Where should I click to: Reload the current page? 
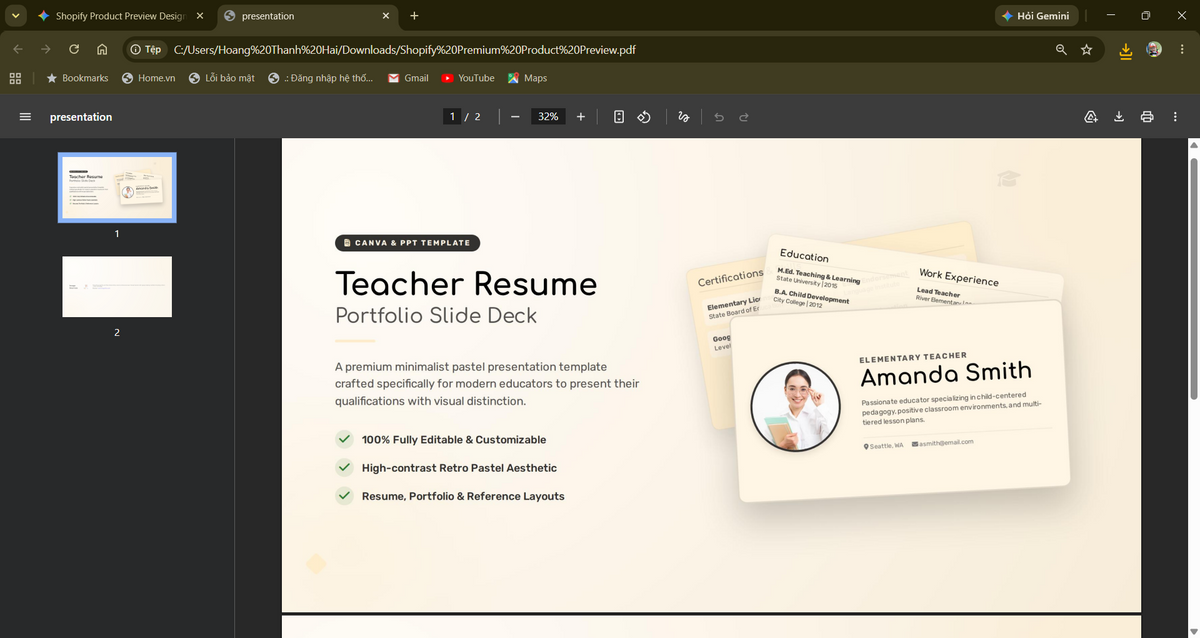point(74,49)
